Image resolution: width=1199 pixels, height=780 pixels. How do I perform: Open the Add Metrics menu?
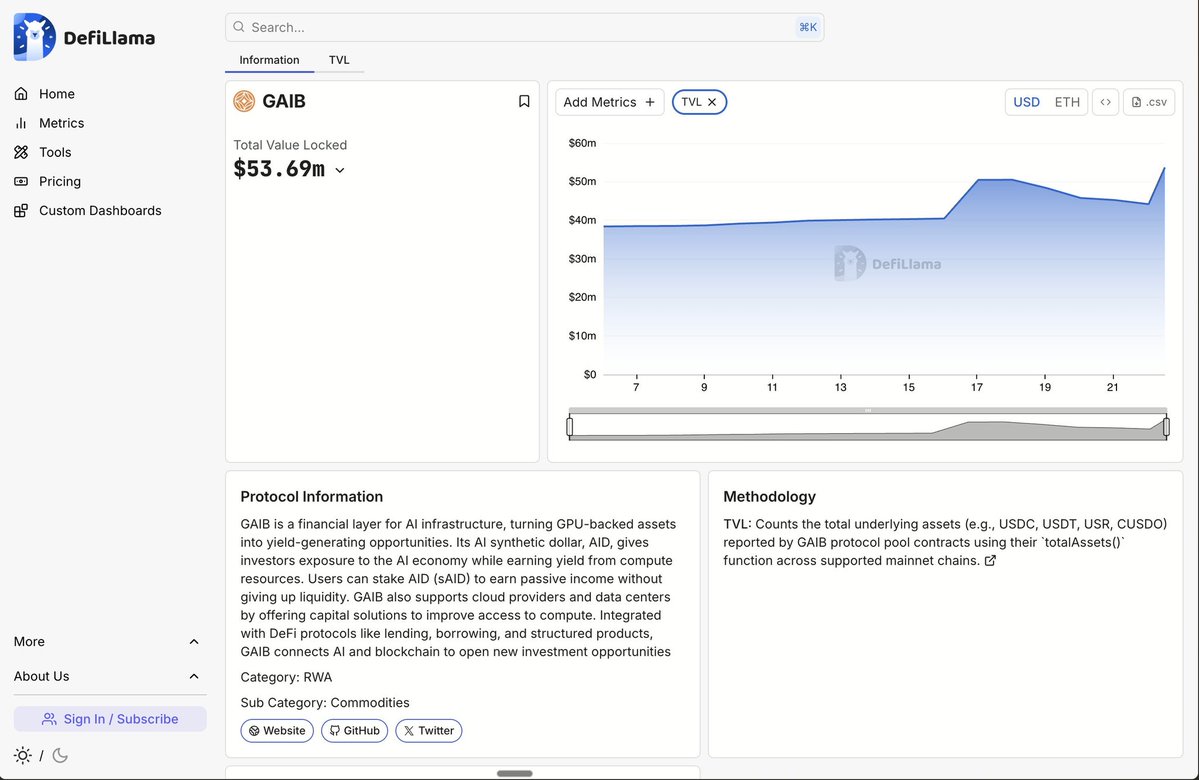609,102
